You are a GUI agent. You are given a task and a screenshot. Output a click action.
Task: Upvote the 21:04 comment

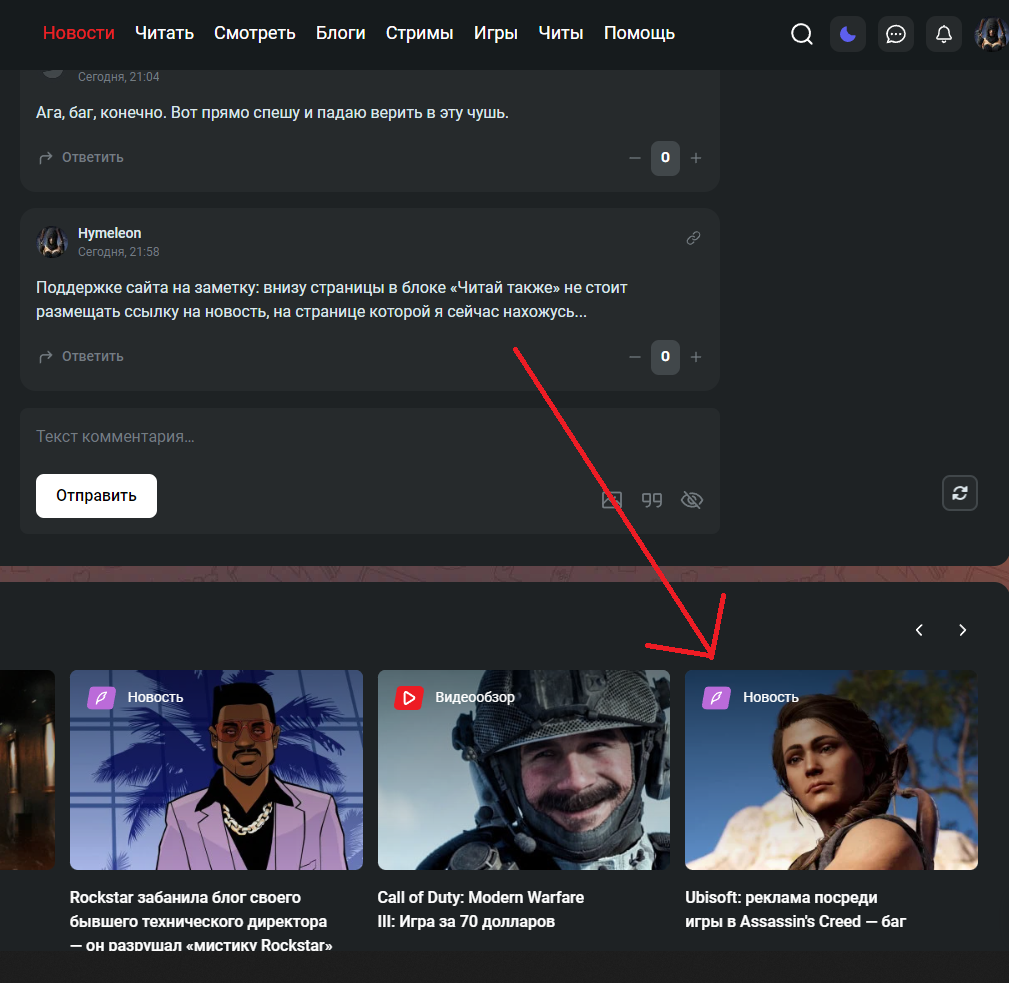pyautogui.click(x=696, y=158)
